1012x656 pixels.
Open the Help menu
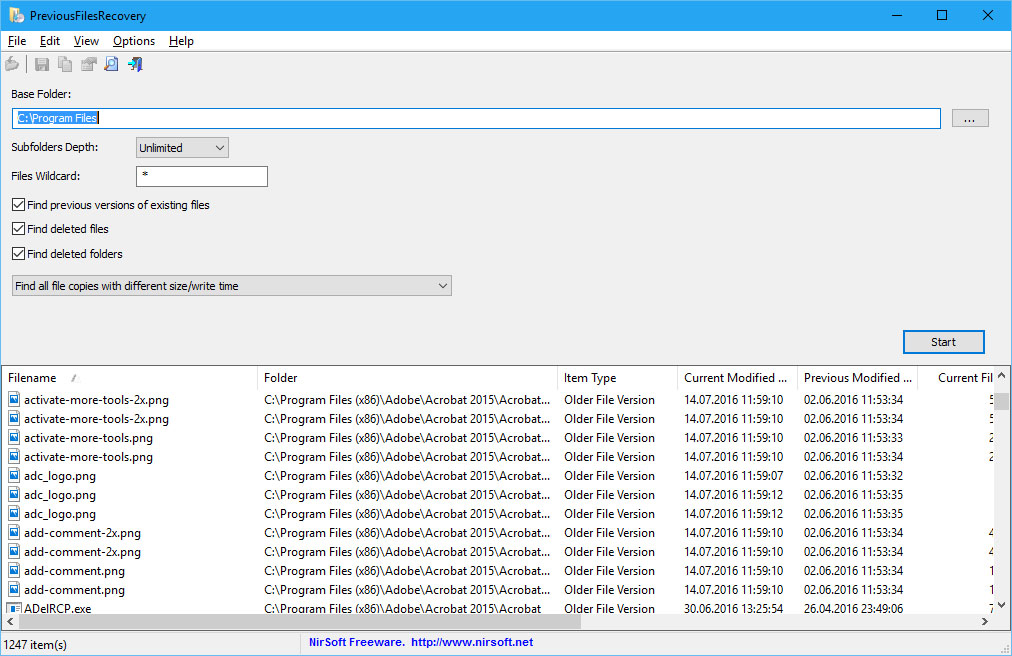tap(181, 41)
